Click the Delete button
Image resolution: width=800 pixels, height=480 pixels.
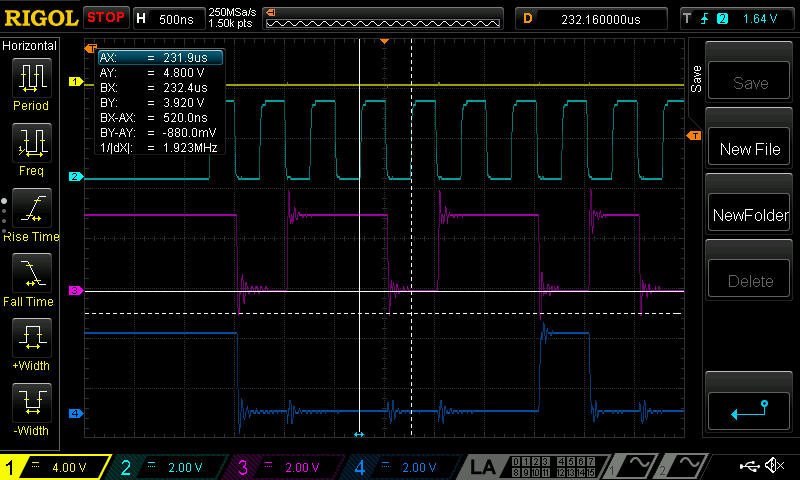point(749,280)
